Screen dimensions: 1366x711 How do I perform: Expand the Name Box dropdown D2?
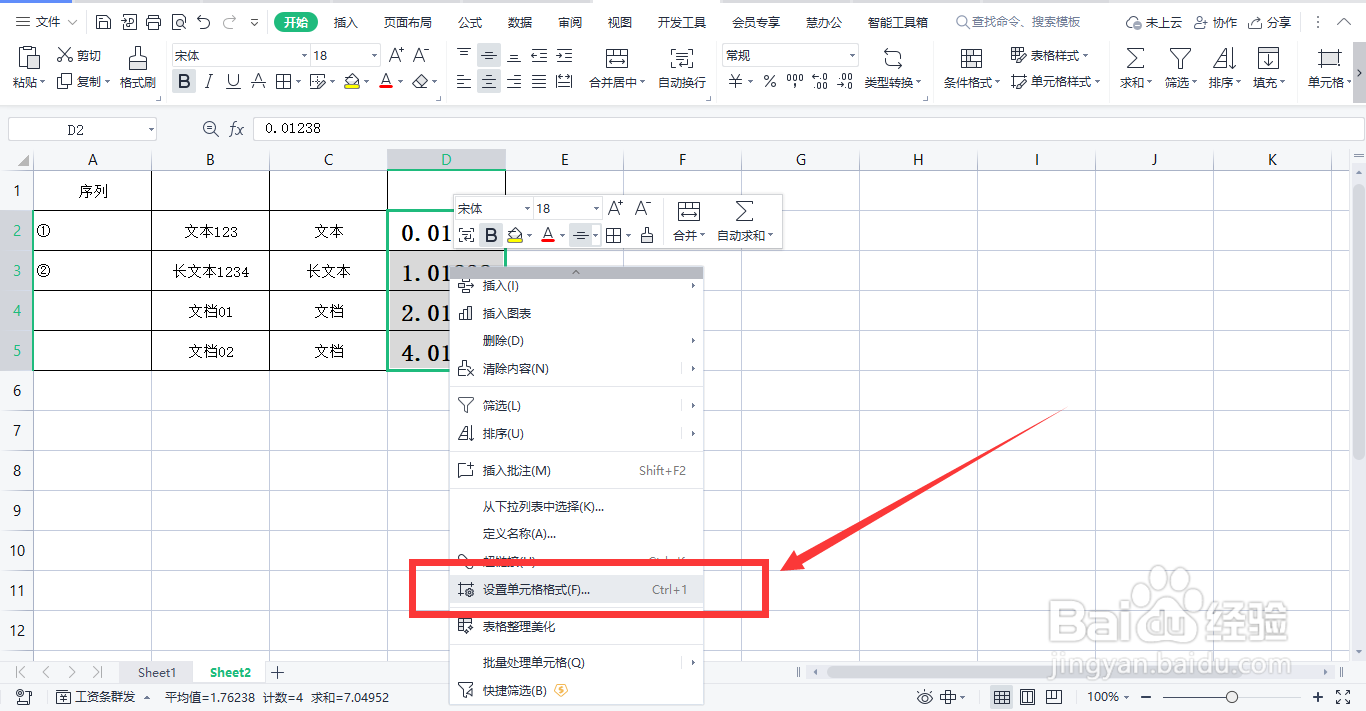pyautogui.click(x=151, y=129)
